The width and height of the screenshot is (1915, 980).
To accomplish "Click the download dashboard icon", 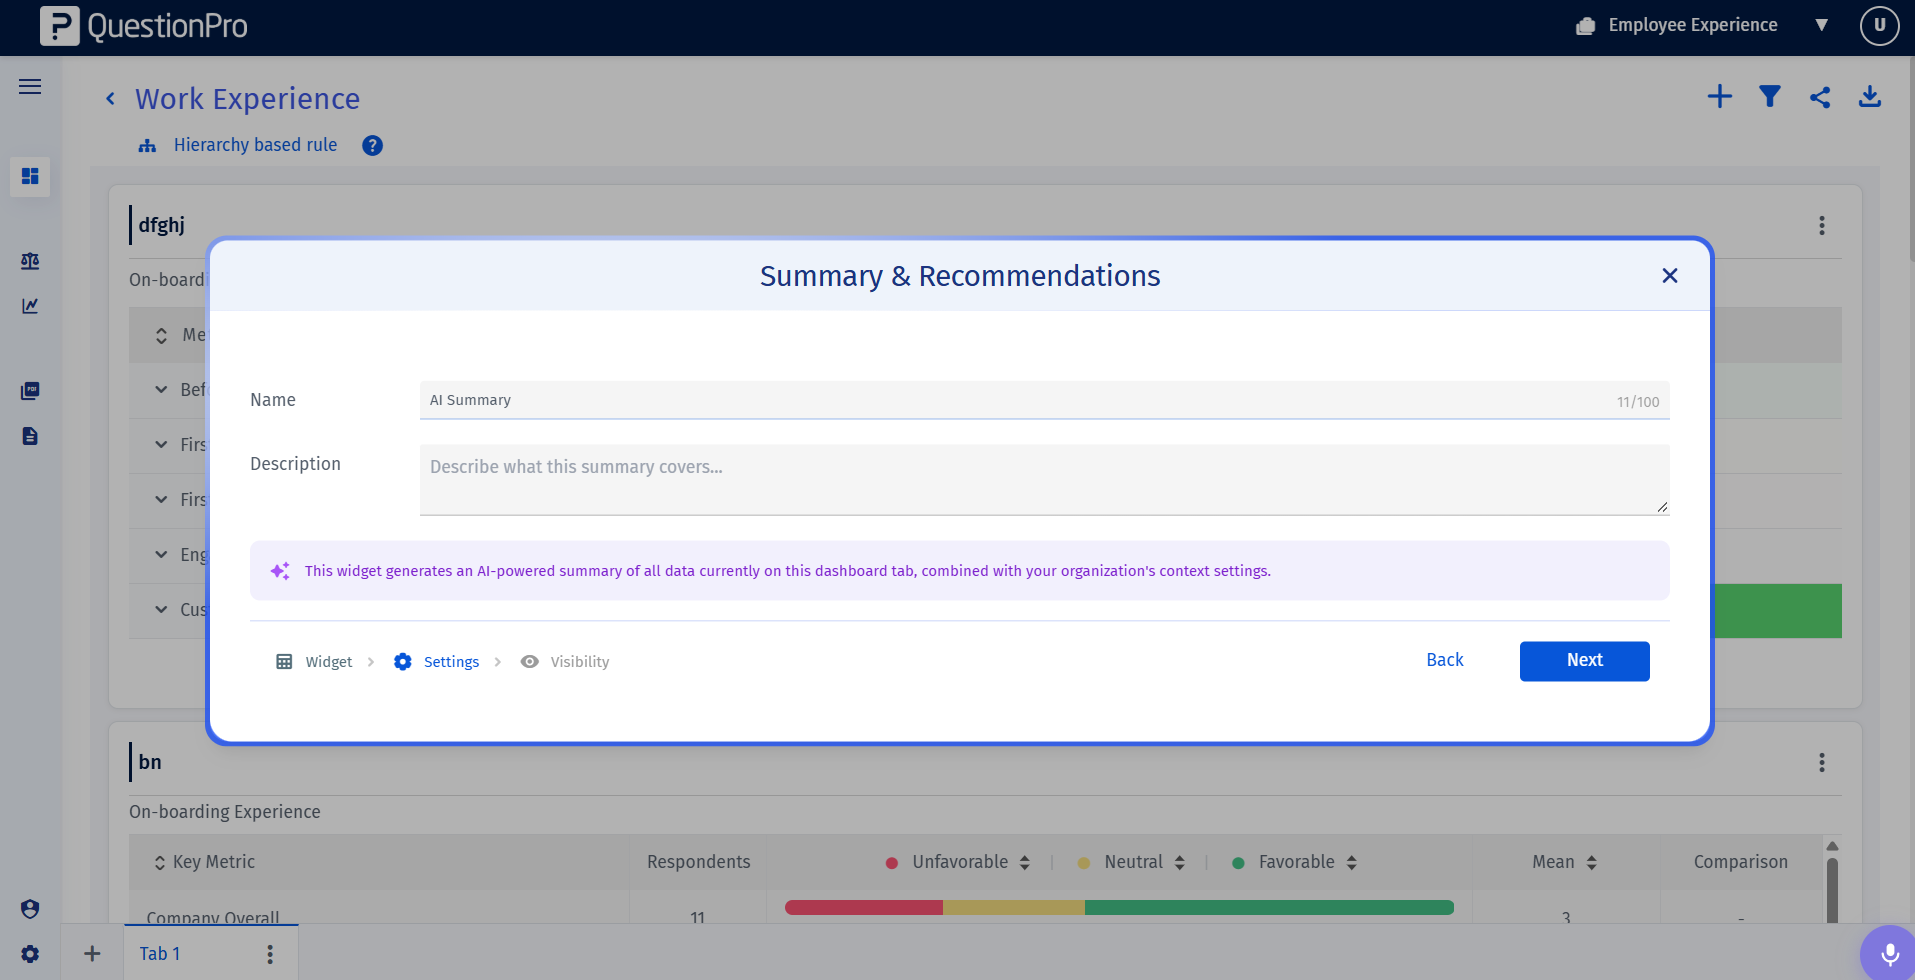I will (x=1870, y=96).
